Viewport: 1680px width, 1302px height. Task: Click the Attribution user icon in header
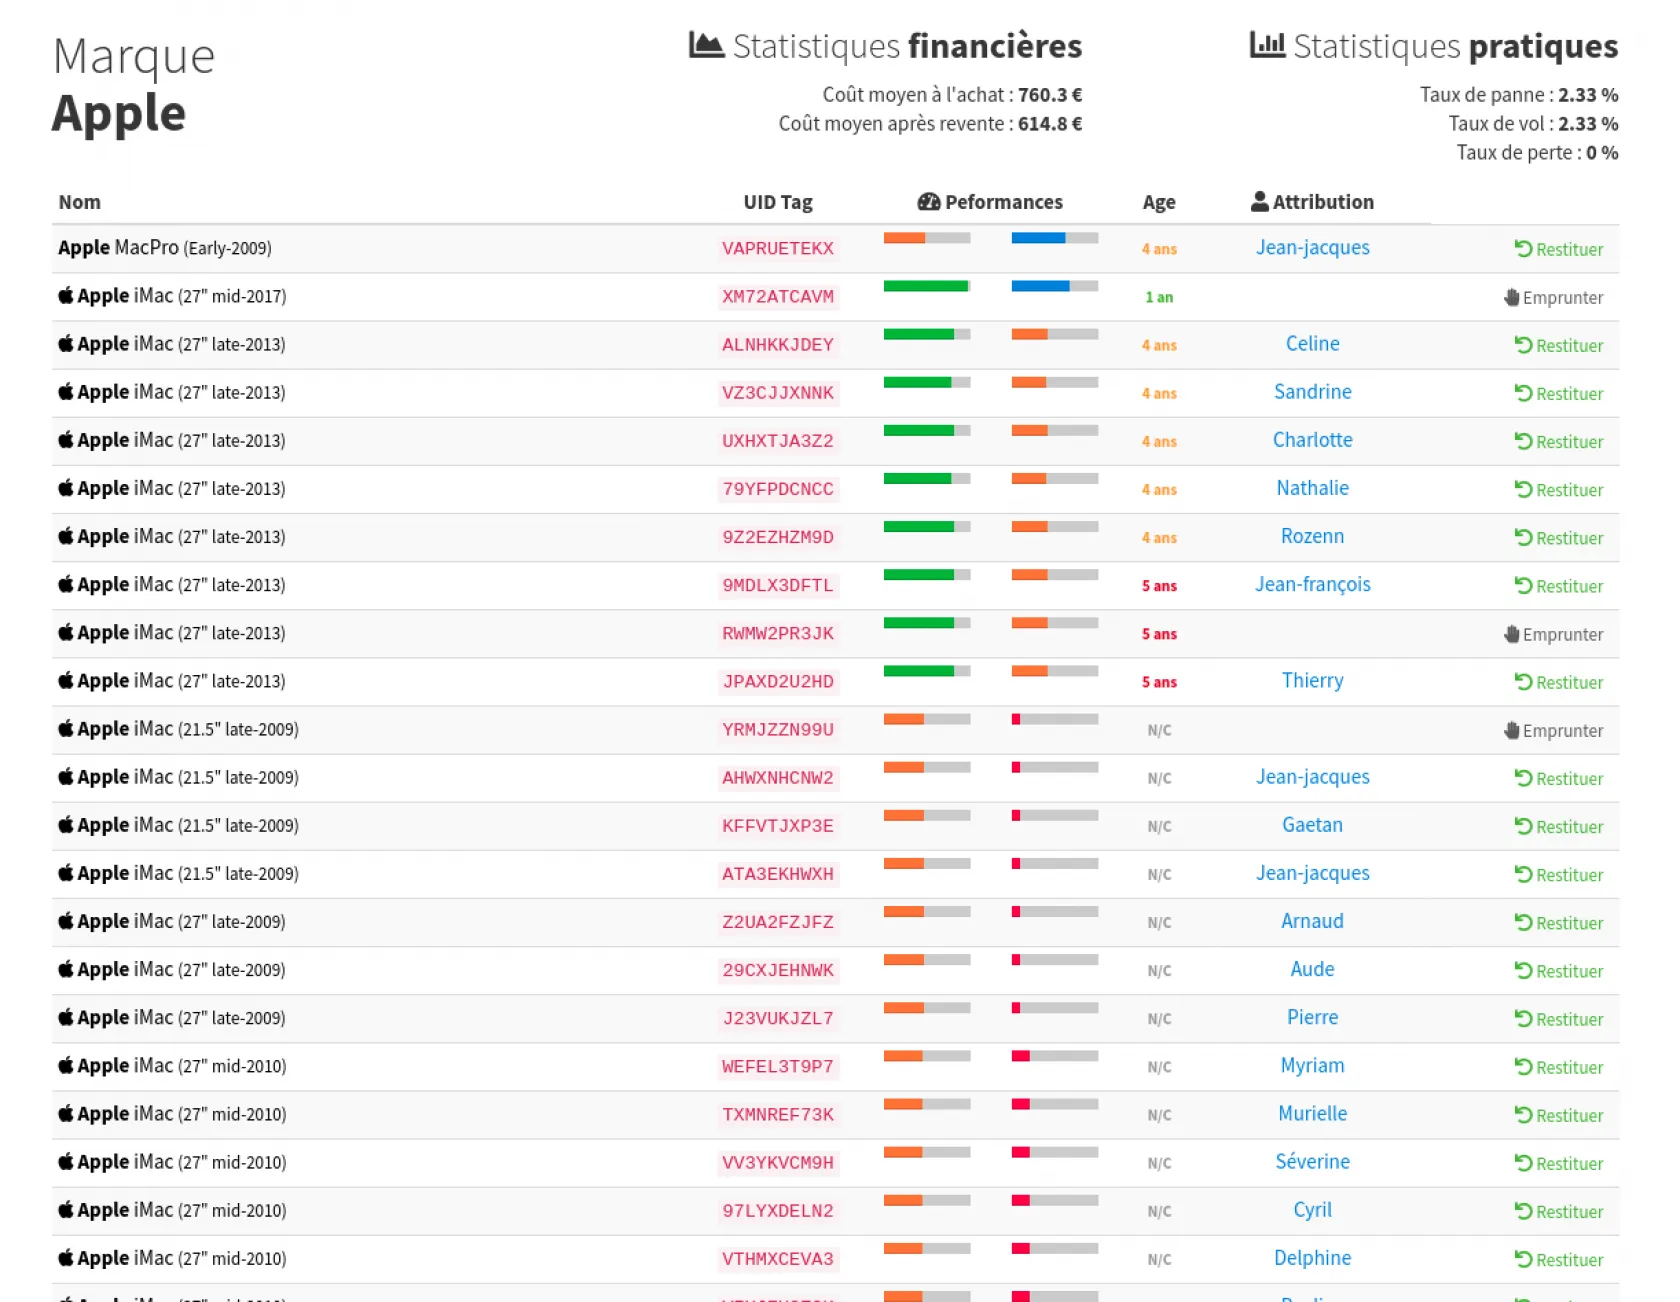pyautogui.click(x=1259, y=202)
